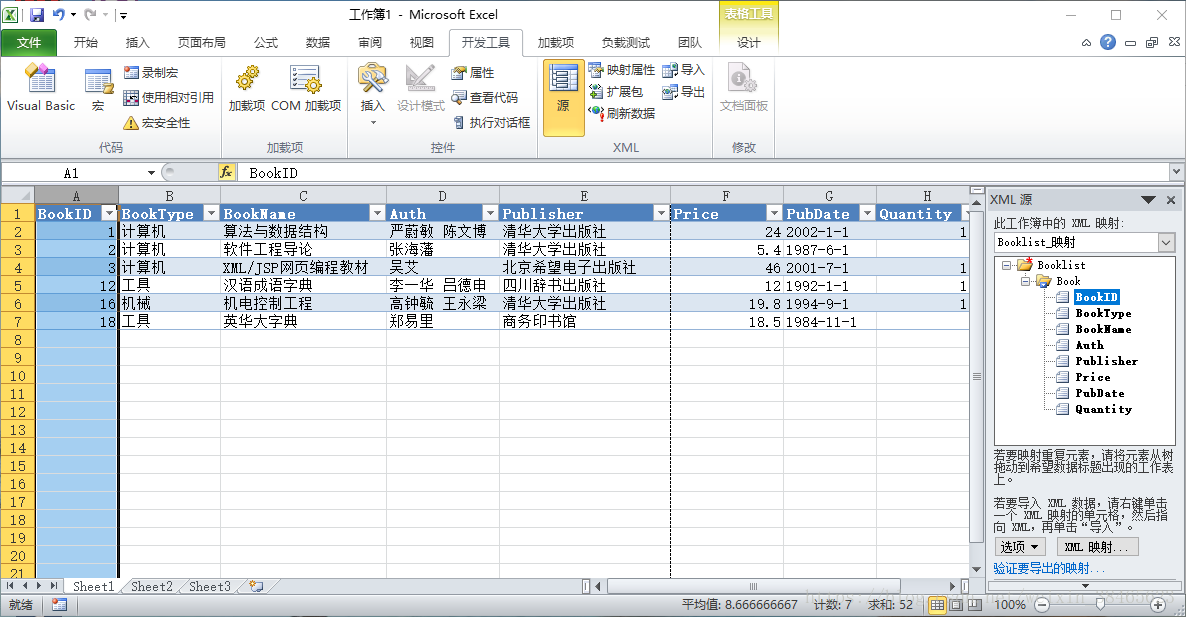1186x617 pixels.
Task: Open the BookType column filter dropdown
Action: coord(211,213)
